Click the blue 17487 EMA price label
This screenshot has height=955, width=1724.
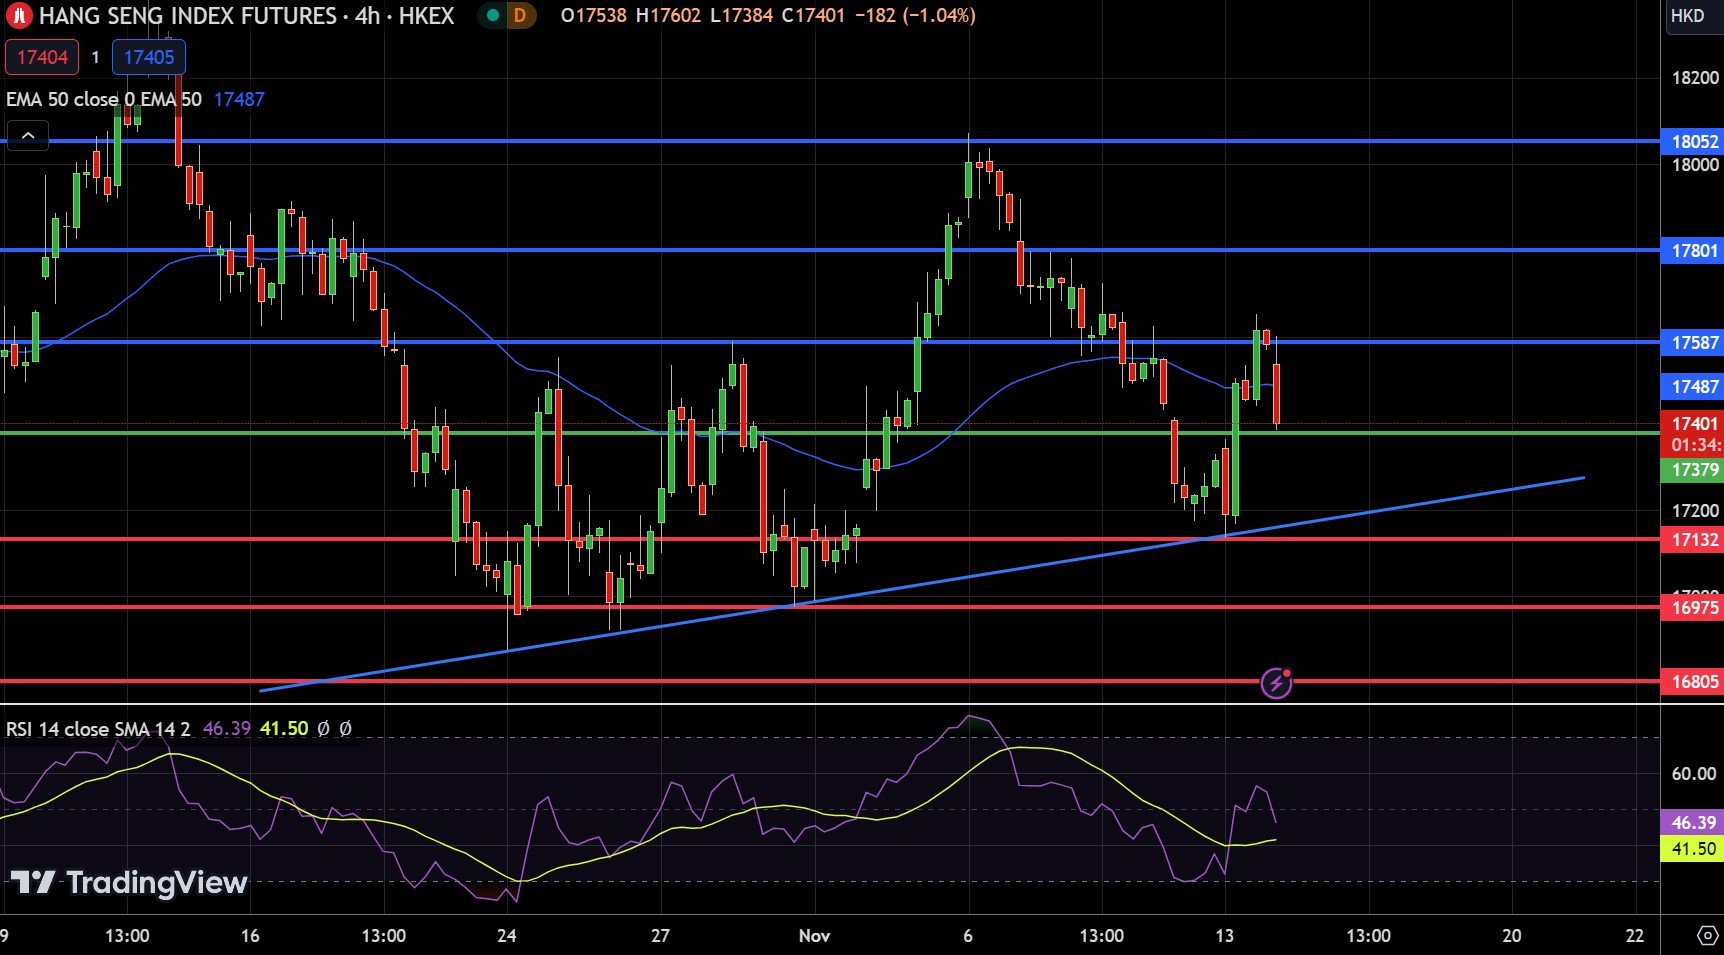click(1693, 386)
